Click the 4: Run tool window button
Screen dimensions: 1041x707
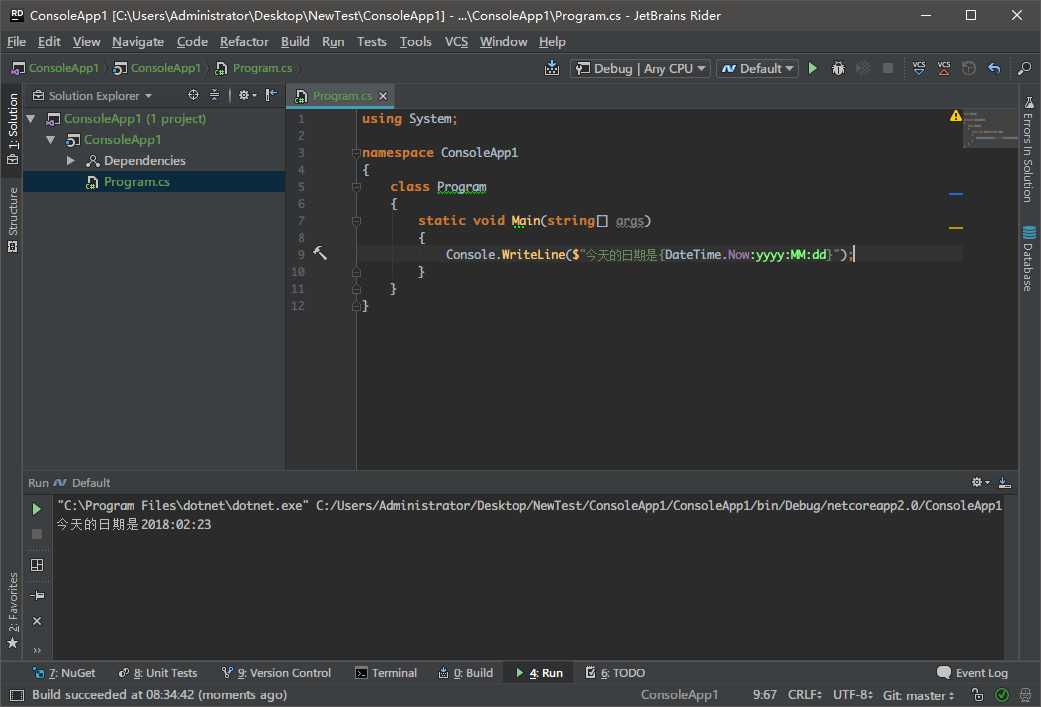(539, 673)
